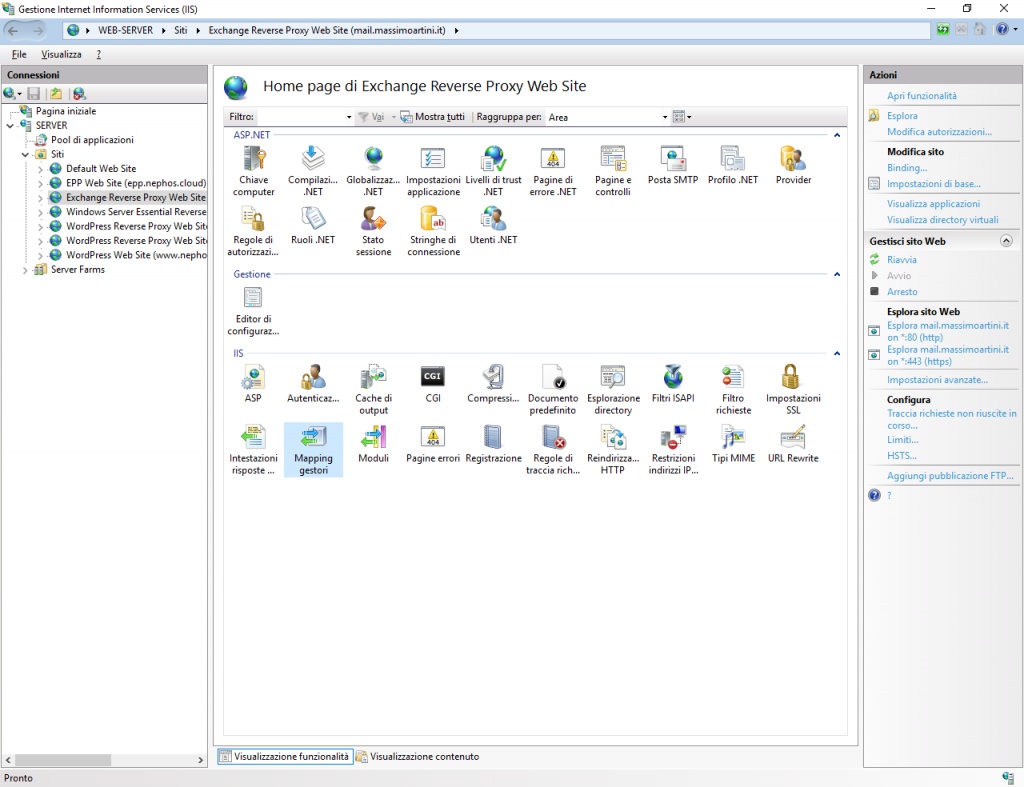Open Impostazioni avanzate... link

[x=937, y=380]
